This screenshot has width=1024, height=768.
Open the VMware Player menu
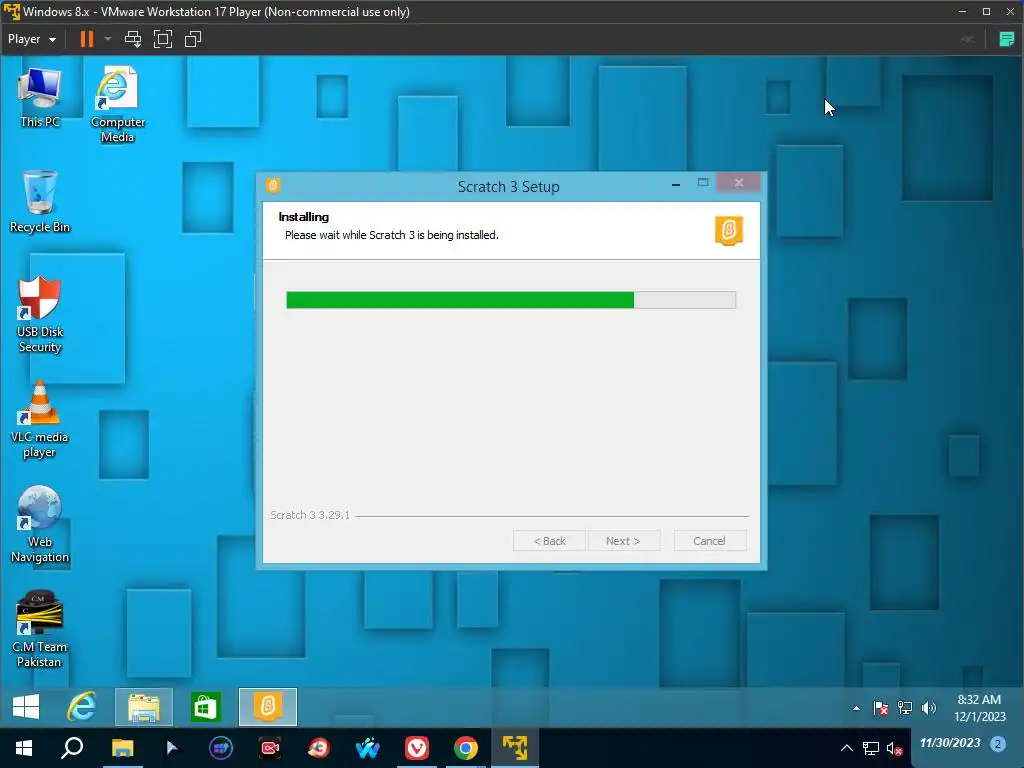click(31, 39)
